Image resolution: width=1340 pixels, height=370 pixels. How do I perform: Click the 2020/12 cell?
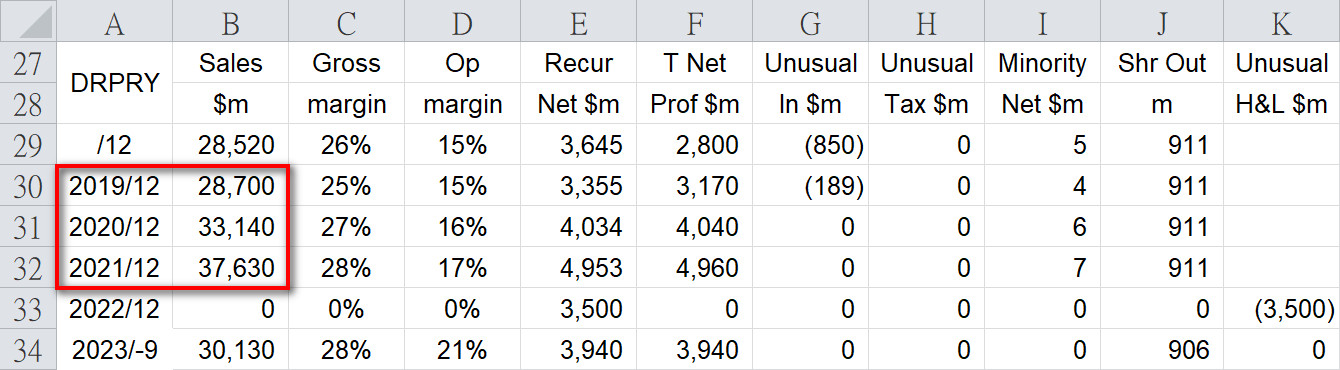tap(114, 226)
